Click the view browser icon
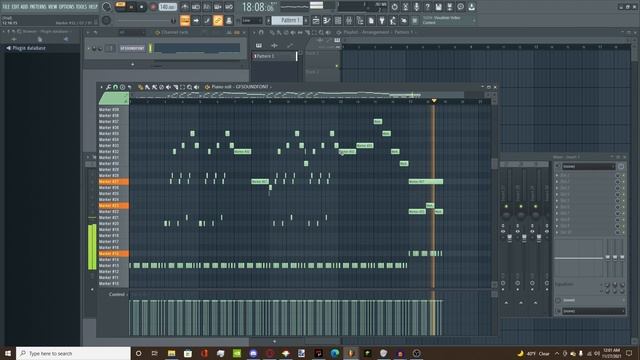The image size is (640, 360). point(360,20)
